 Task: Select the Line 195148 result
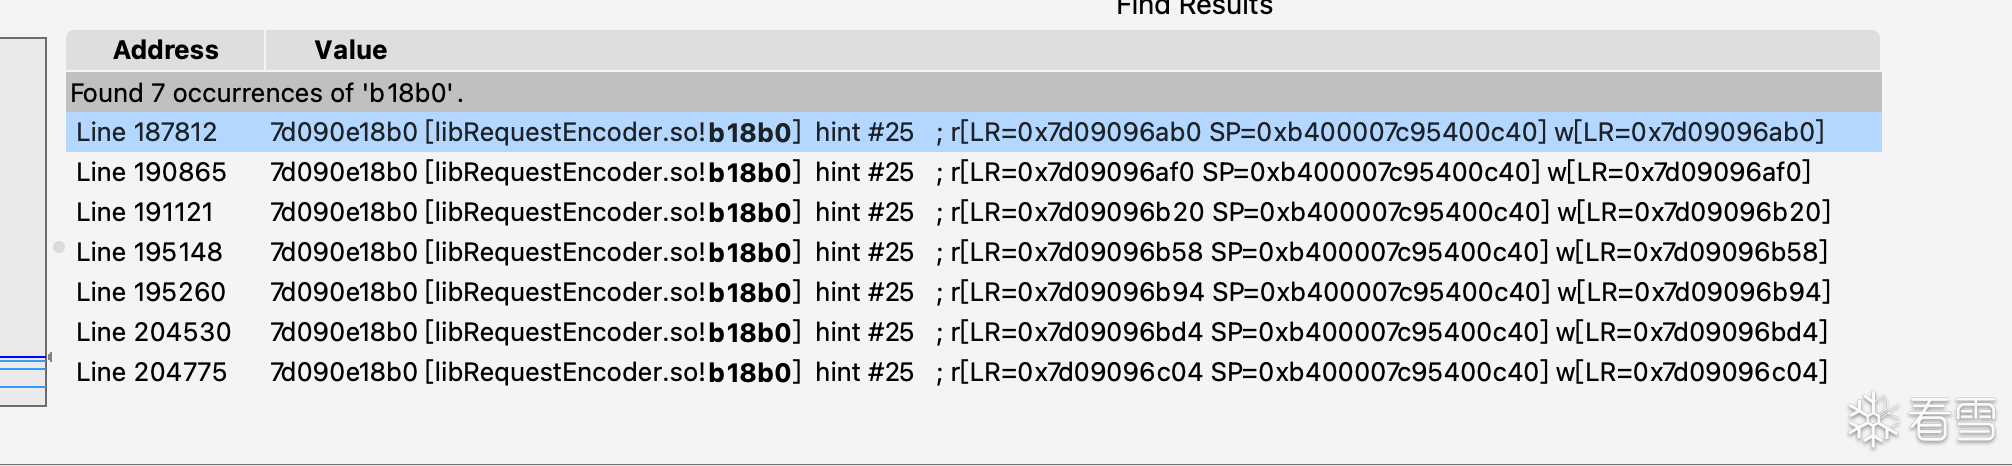[x=149, y=252]
